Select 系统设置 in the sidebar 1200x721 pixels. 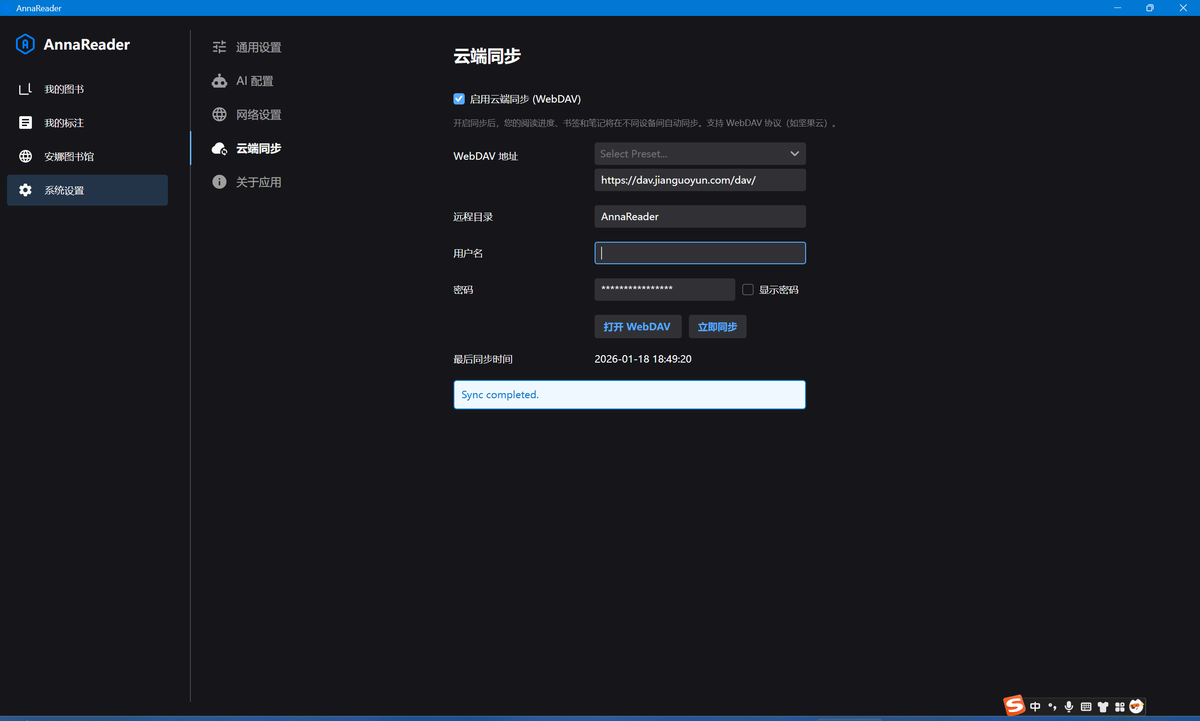87,190
